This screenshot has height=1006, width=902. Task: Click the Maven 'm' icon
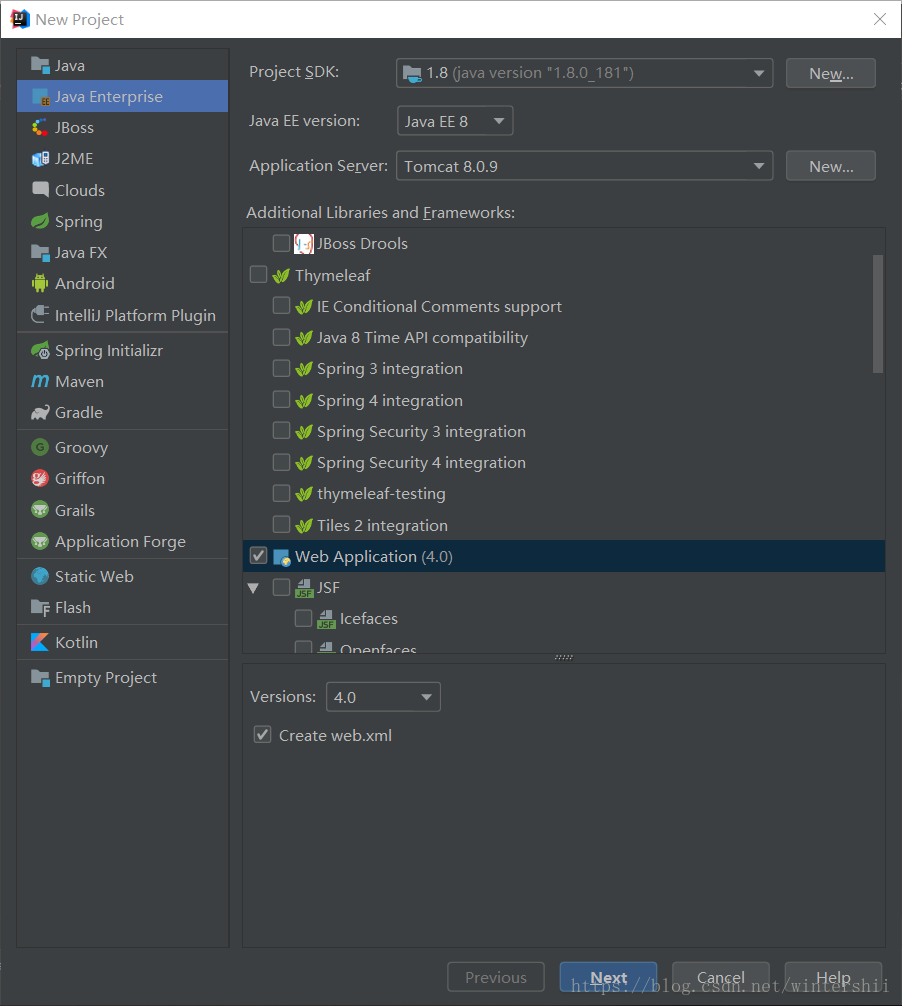[40, 381]
